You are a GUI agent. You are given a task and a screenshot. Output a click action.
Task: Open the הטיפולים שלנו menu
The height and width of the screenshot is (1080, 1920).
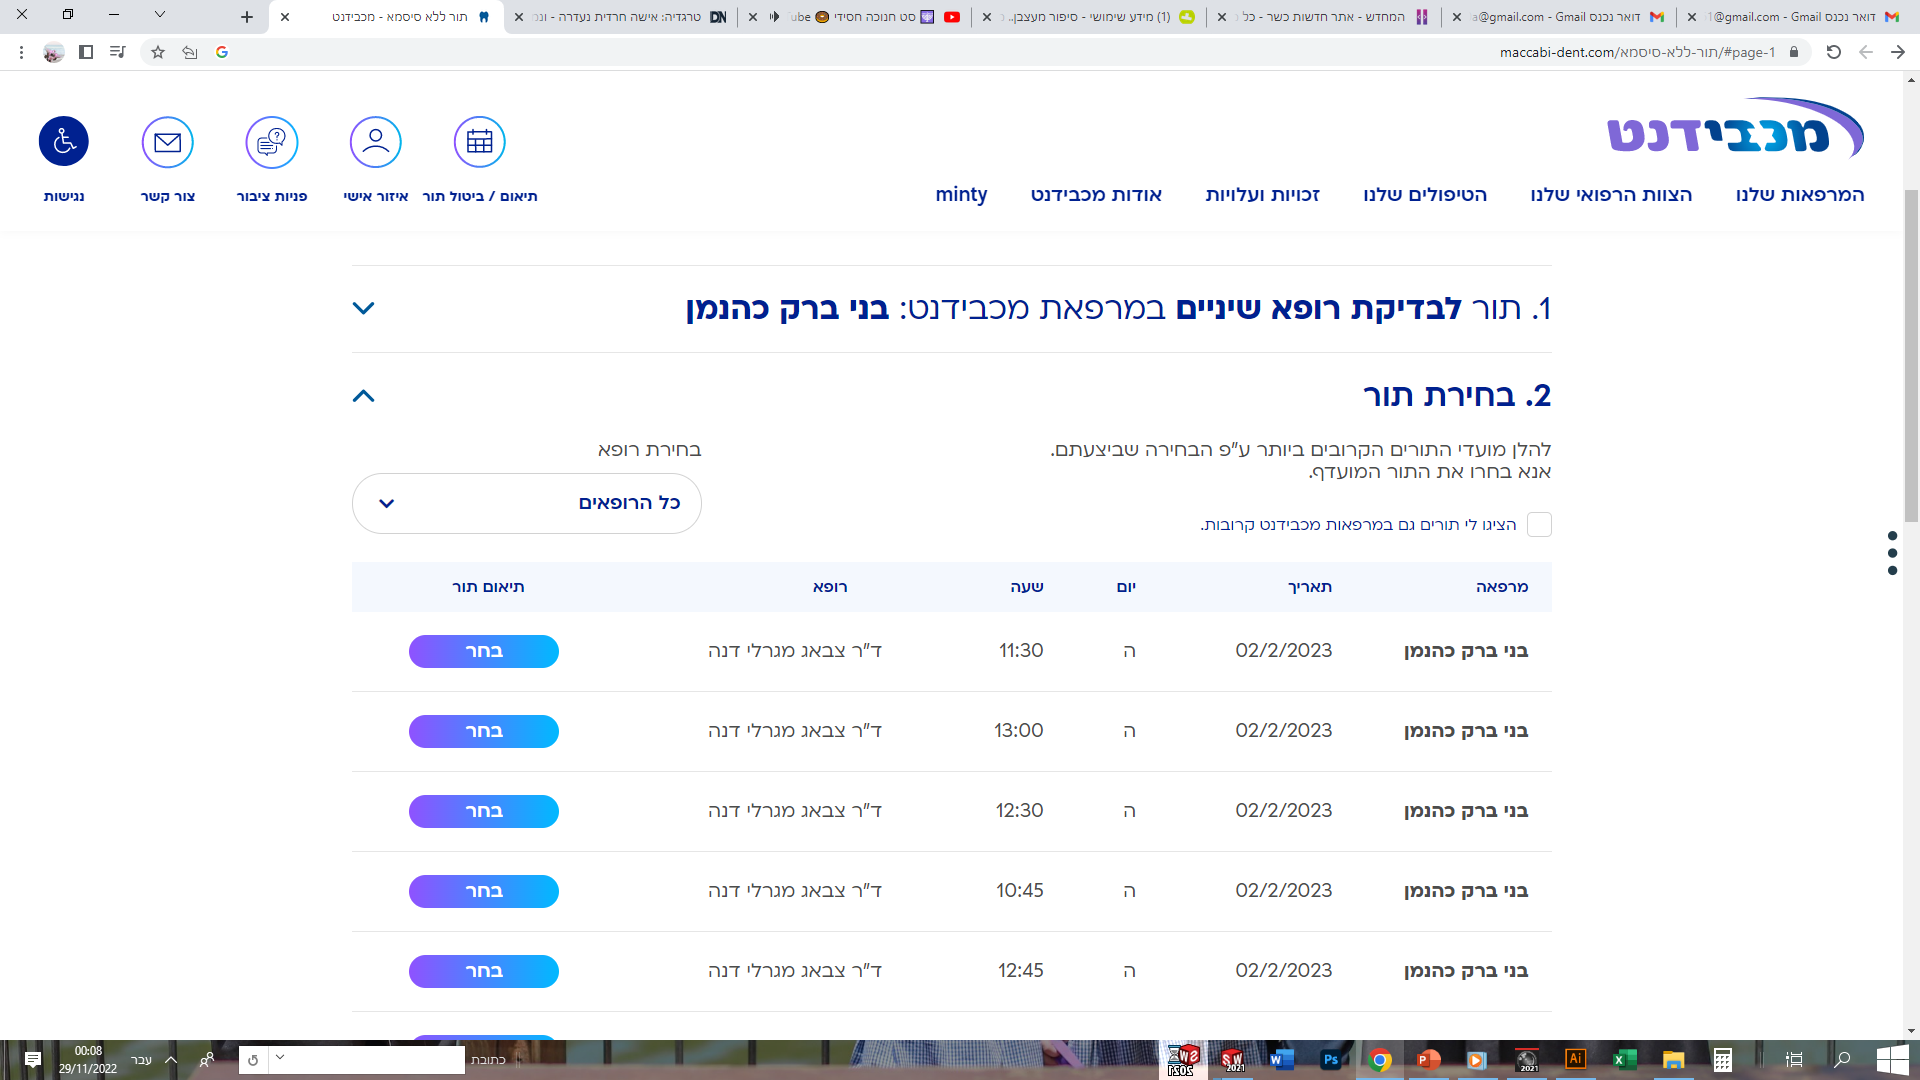point(1425,195)
